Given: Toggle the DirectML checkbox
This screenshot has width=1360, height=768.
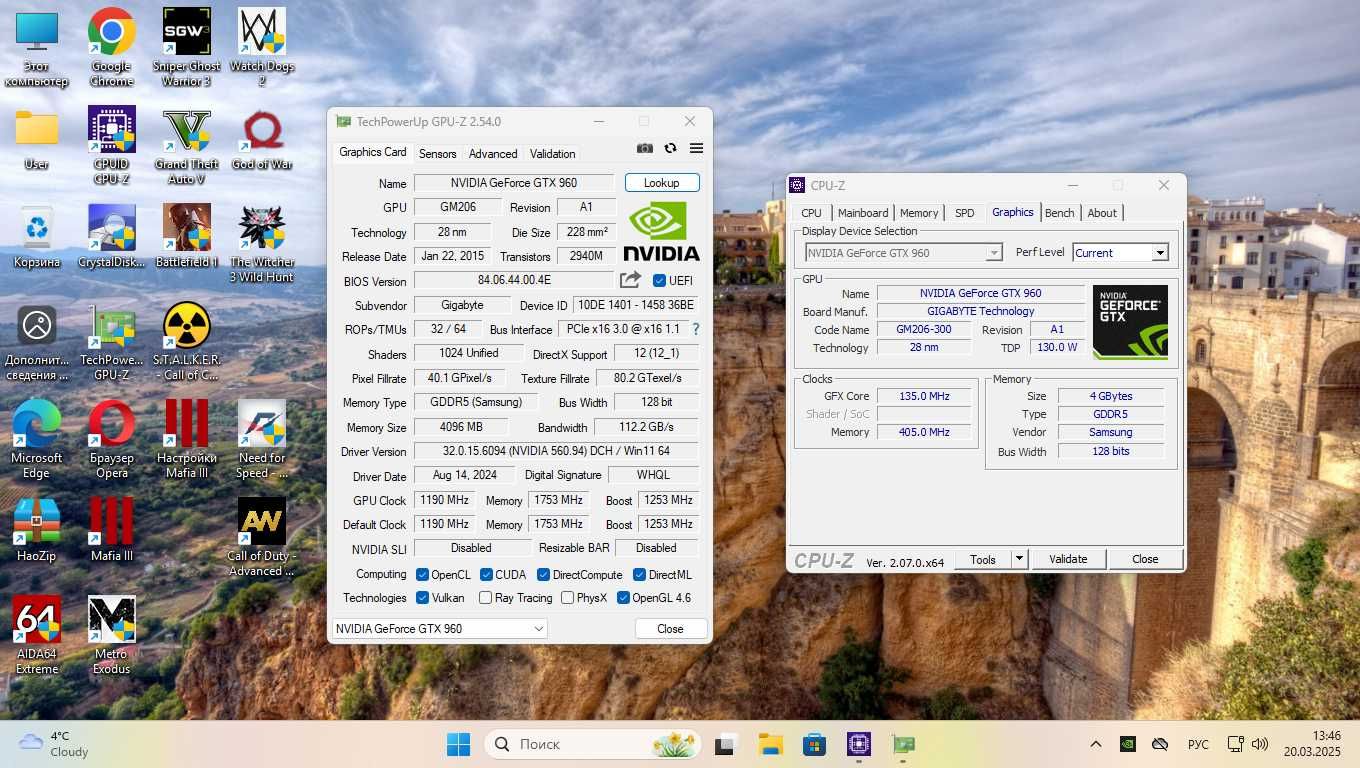Looking at the screenshot, I should pyautogui.click(x=639, y=575).
